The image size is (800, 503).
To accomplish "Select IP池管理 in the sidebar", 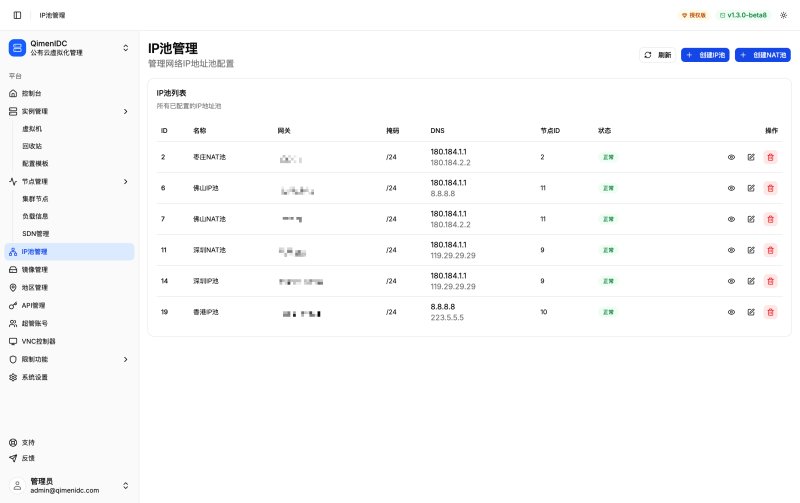I will coord(69,252).
